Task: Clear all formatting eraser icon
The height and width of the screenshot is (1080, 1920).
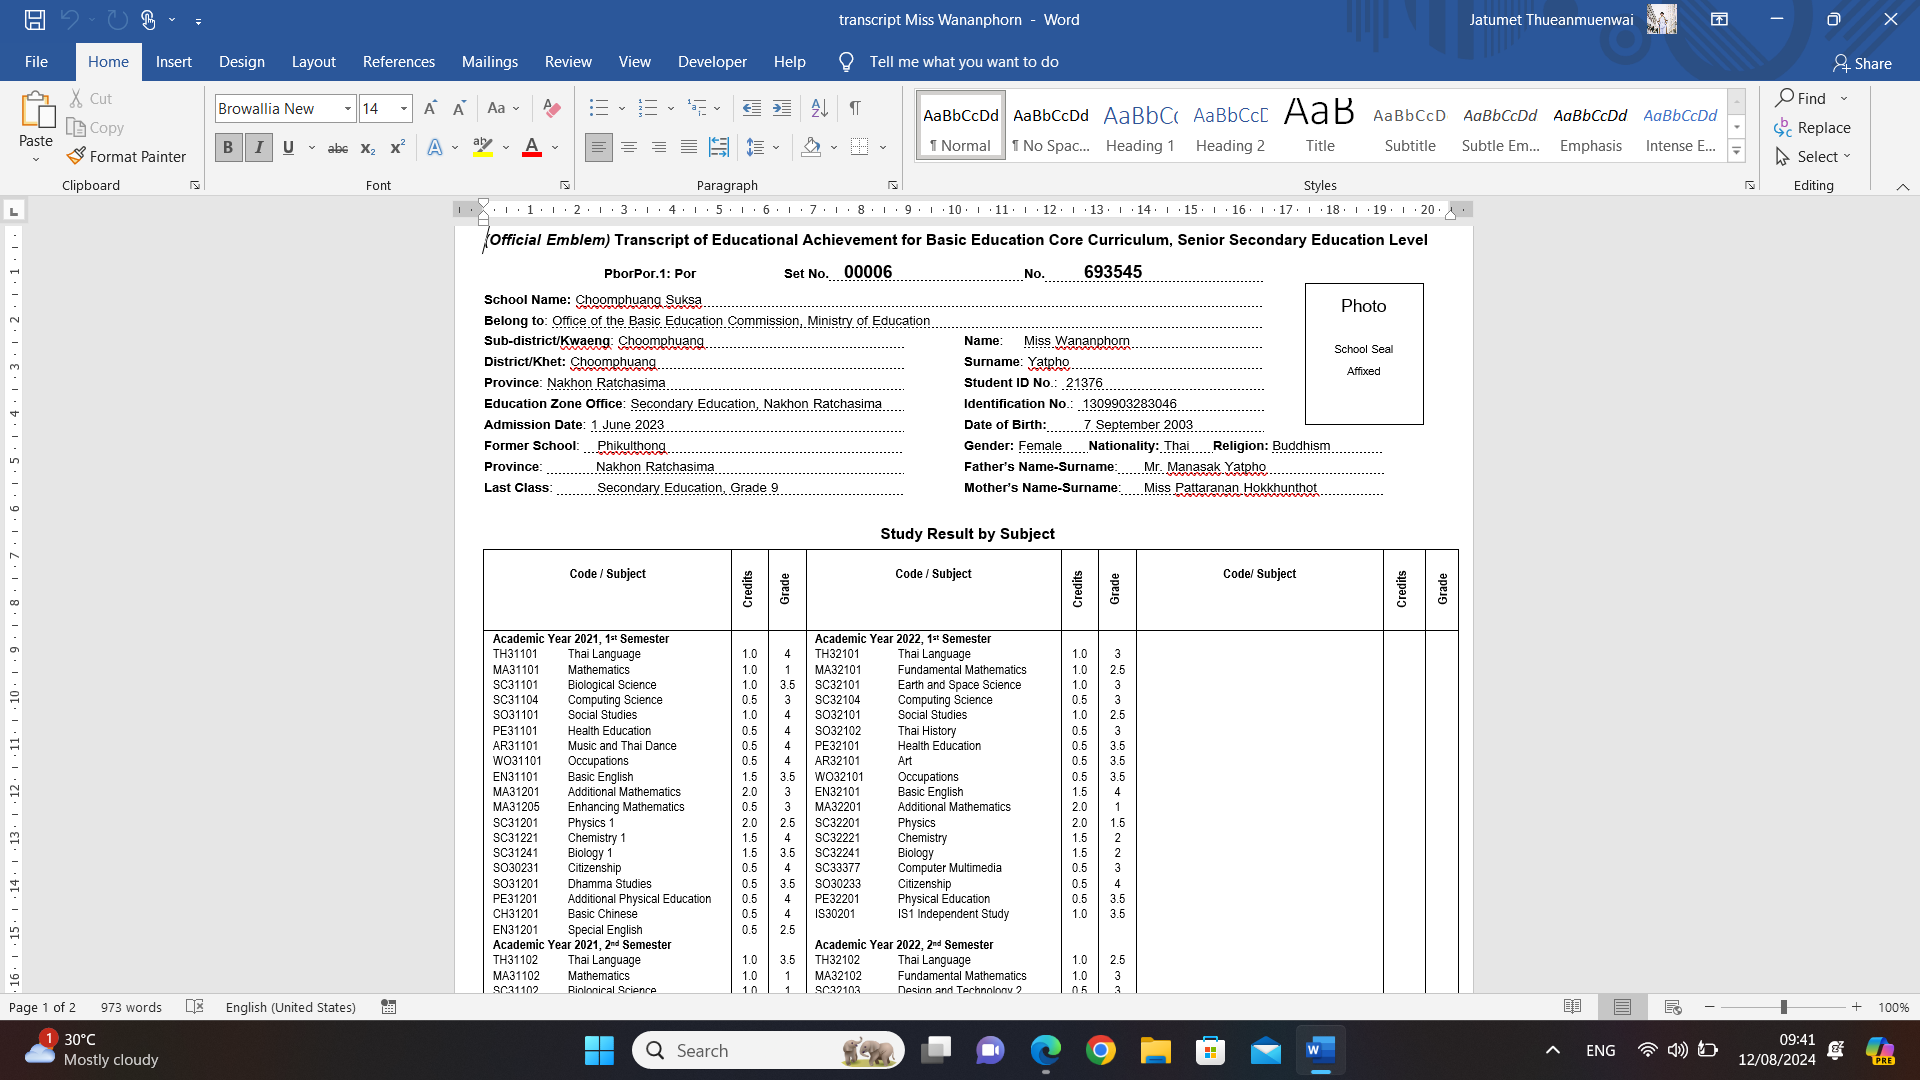Action: coord(551,108)
